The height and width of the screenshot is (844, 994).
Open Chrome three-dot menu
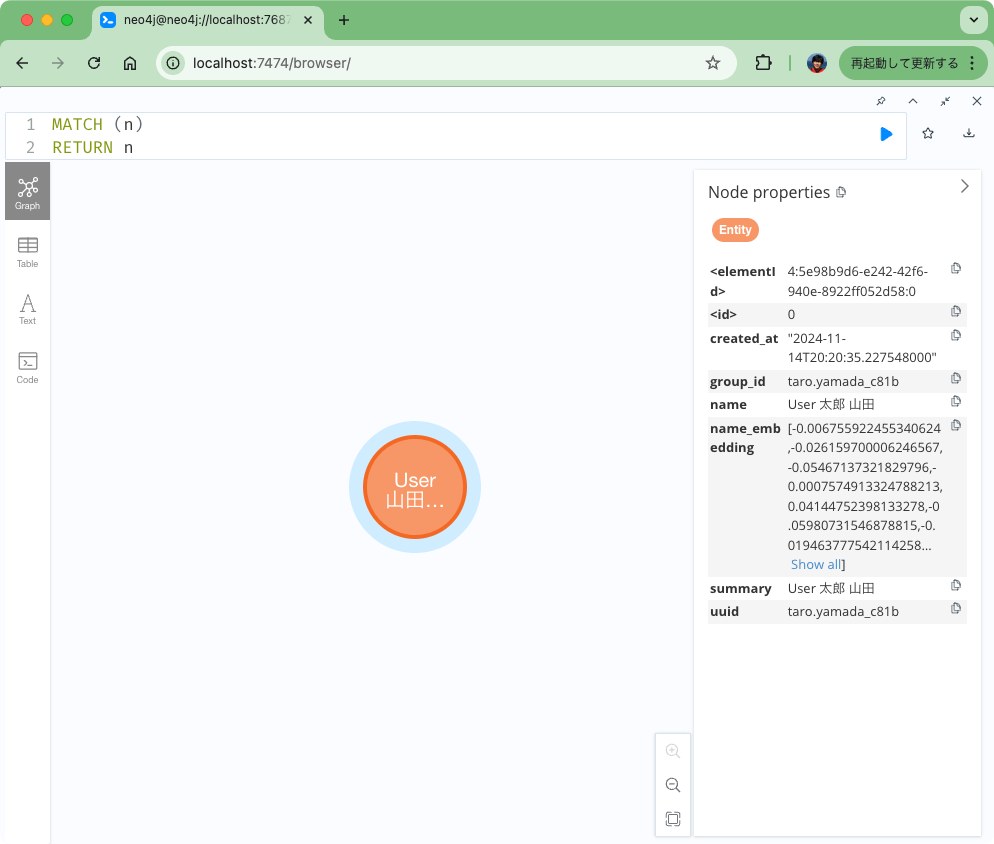[972, 63]
